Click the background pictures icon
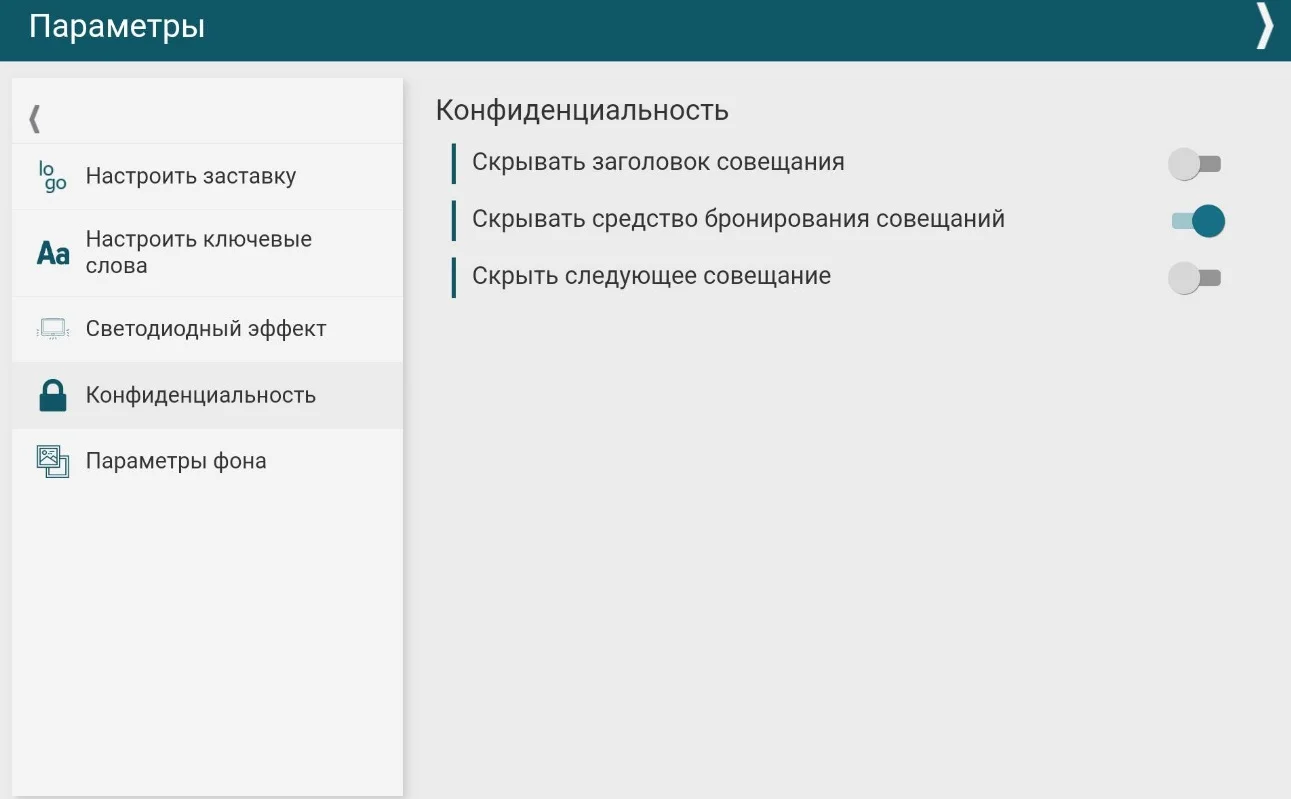Image resolution: width=1291 pixels, height=799 pixels. (x=52, y=461)
